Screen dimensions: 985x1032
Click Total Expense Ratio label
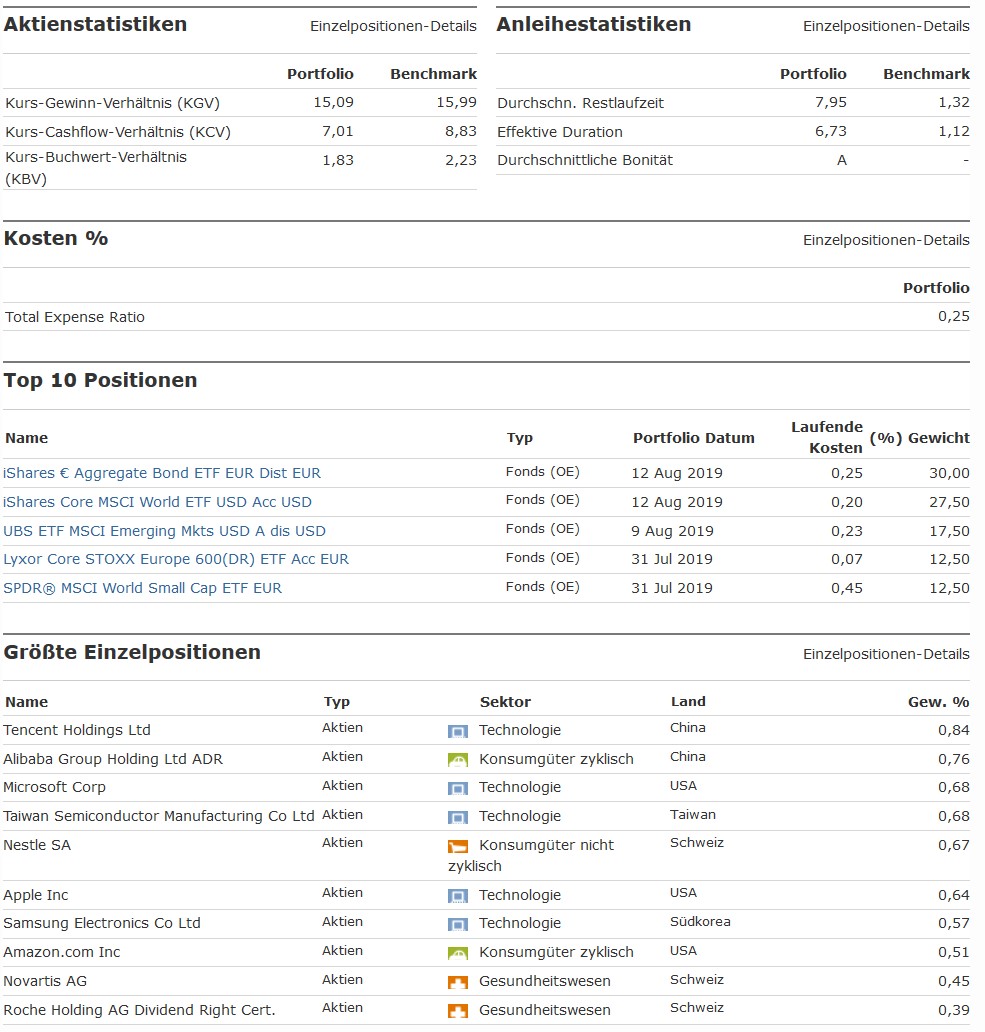75,317
